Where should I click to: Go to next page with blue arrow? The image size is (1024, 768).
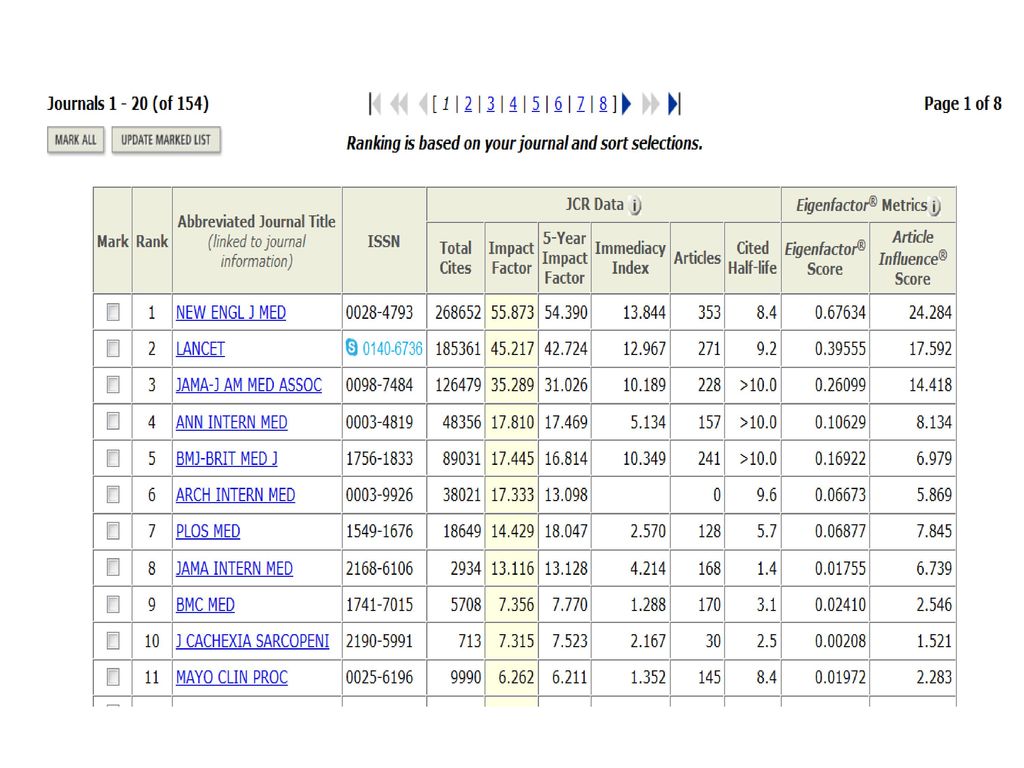pyautogui.click(x=626, y=104)
